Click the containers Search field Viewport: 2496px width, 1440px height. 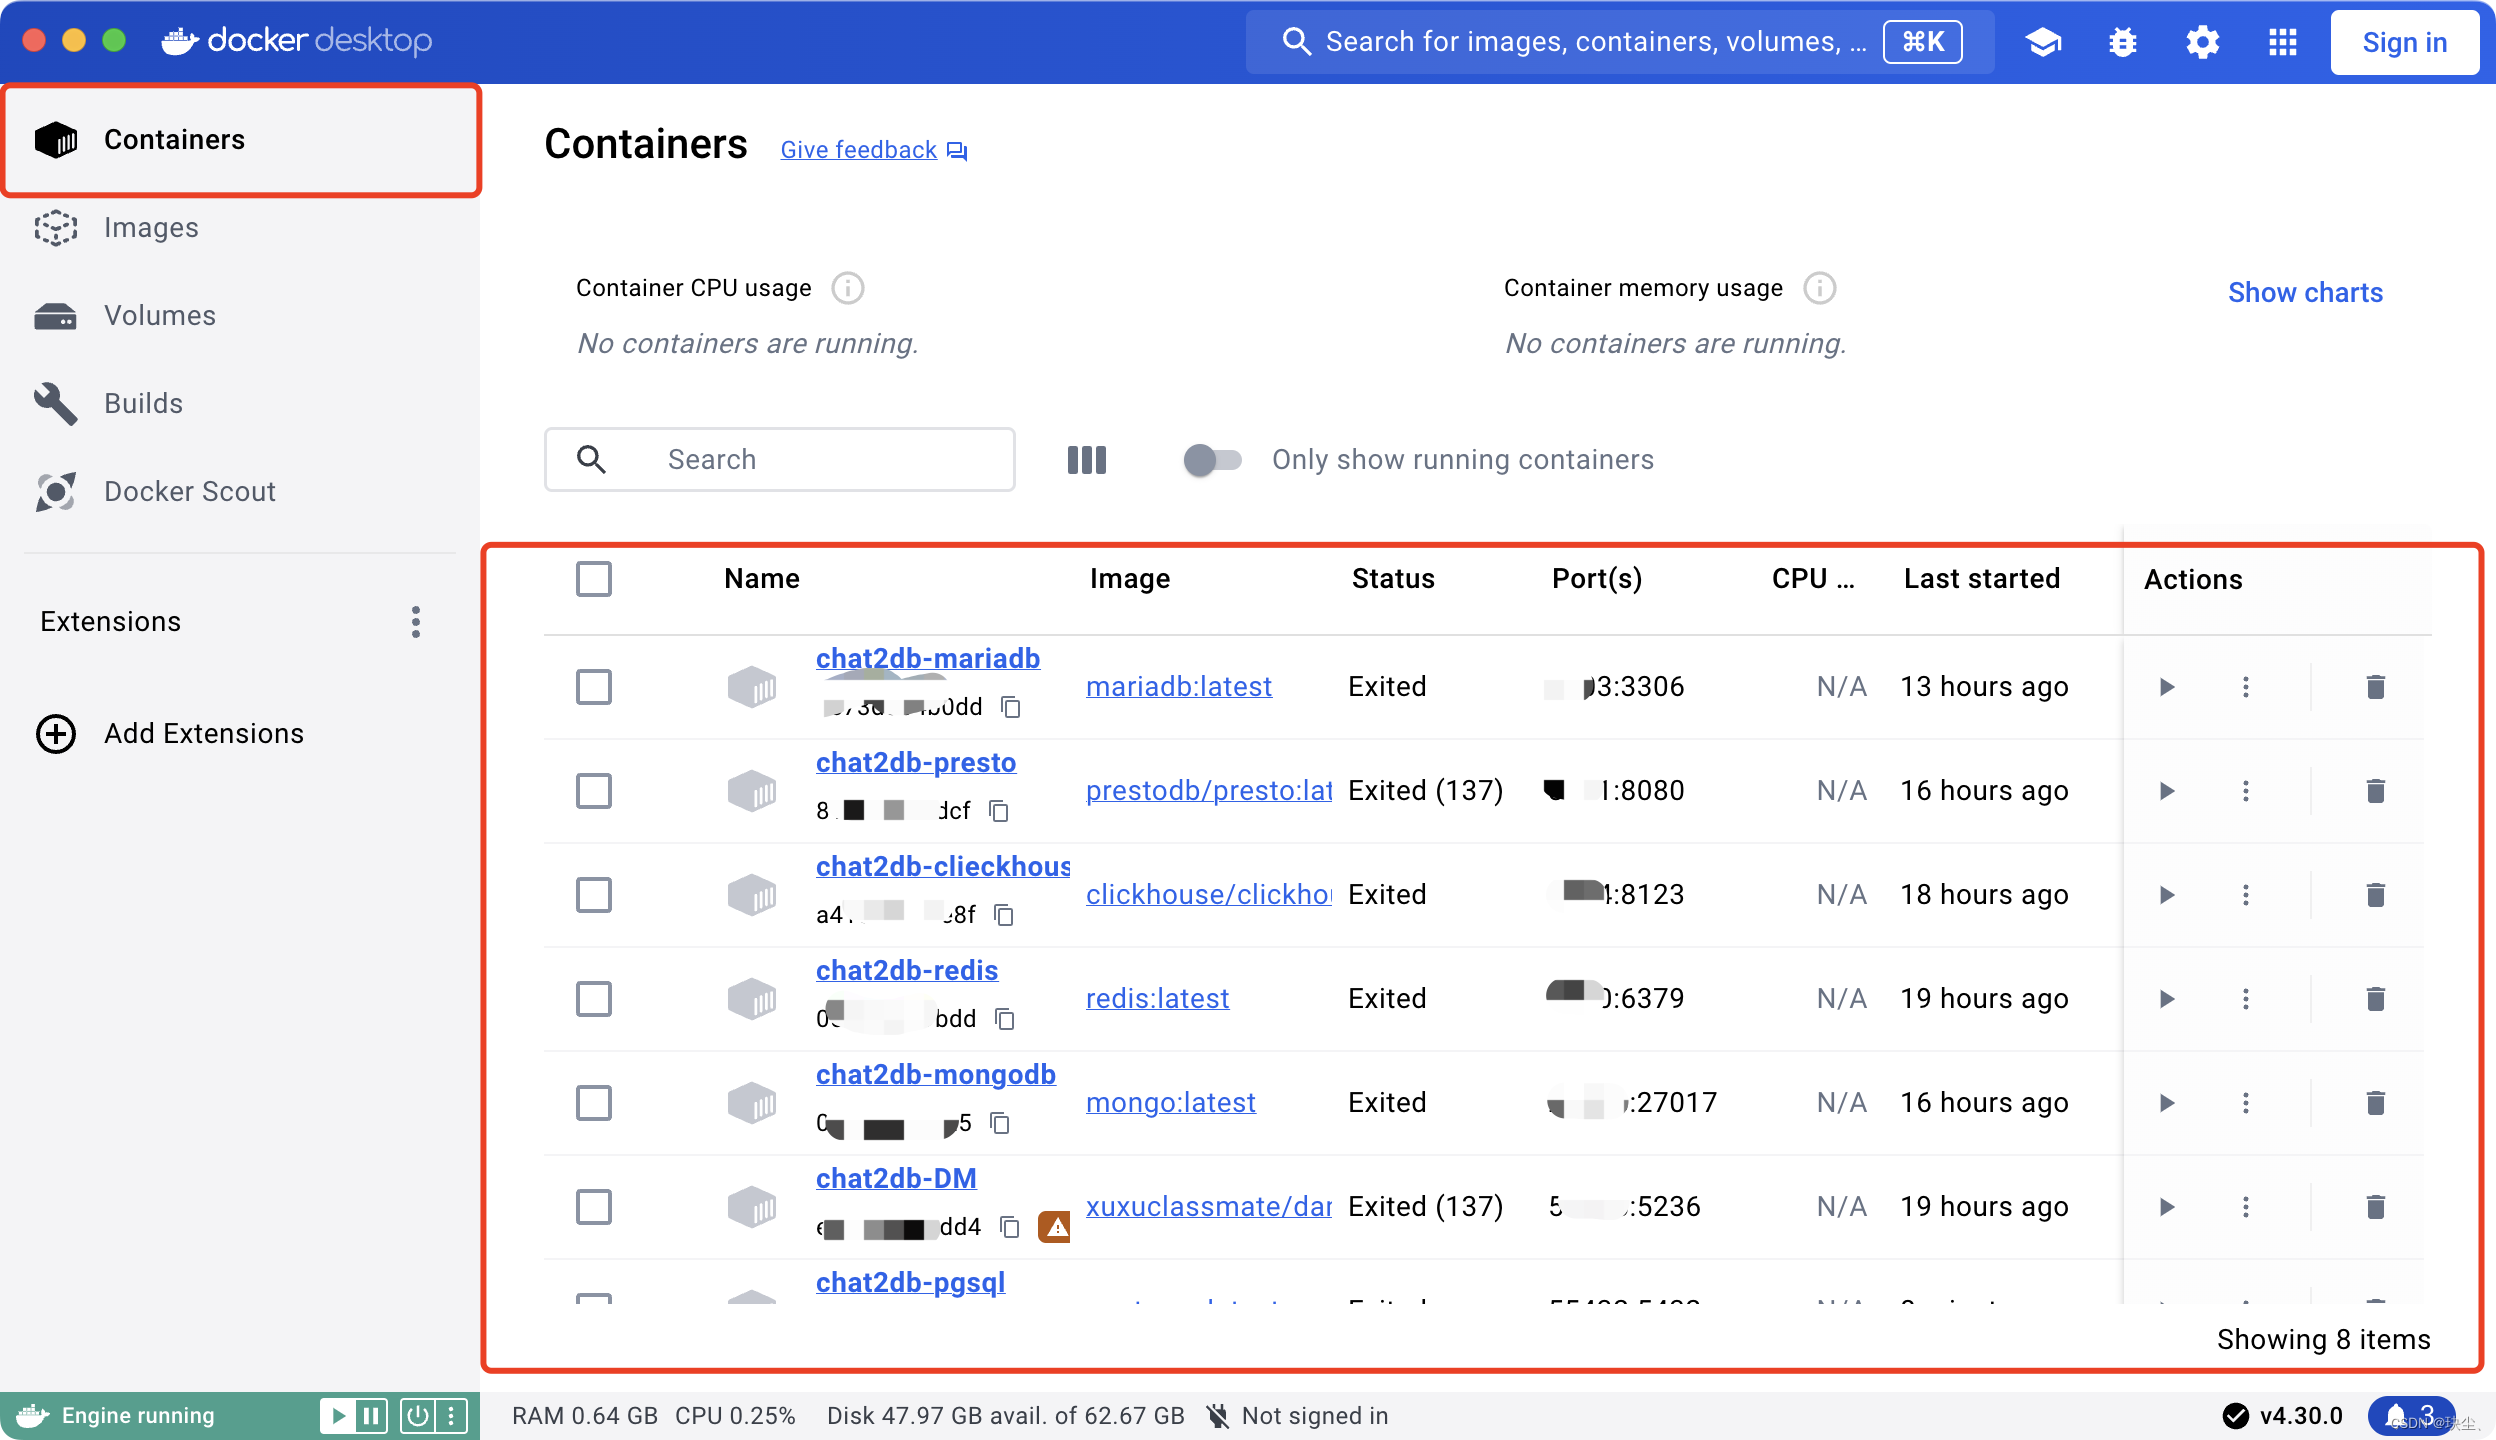(x=780, y=460)
